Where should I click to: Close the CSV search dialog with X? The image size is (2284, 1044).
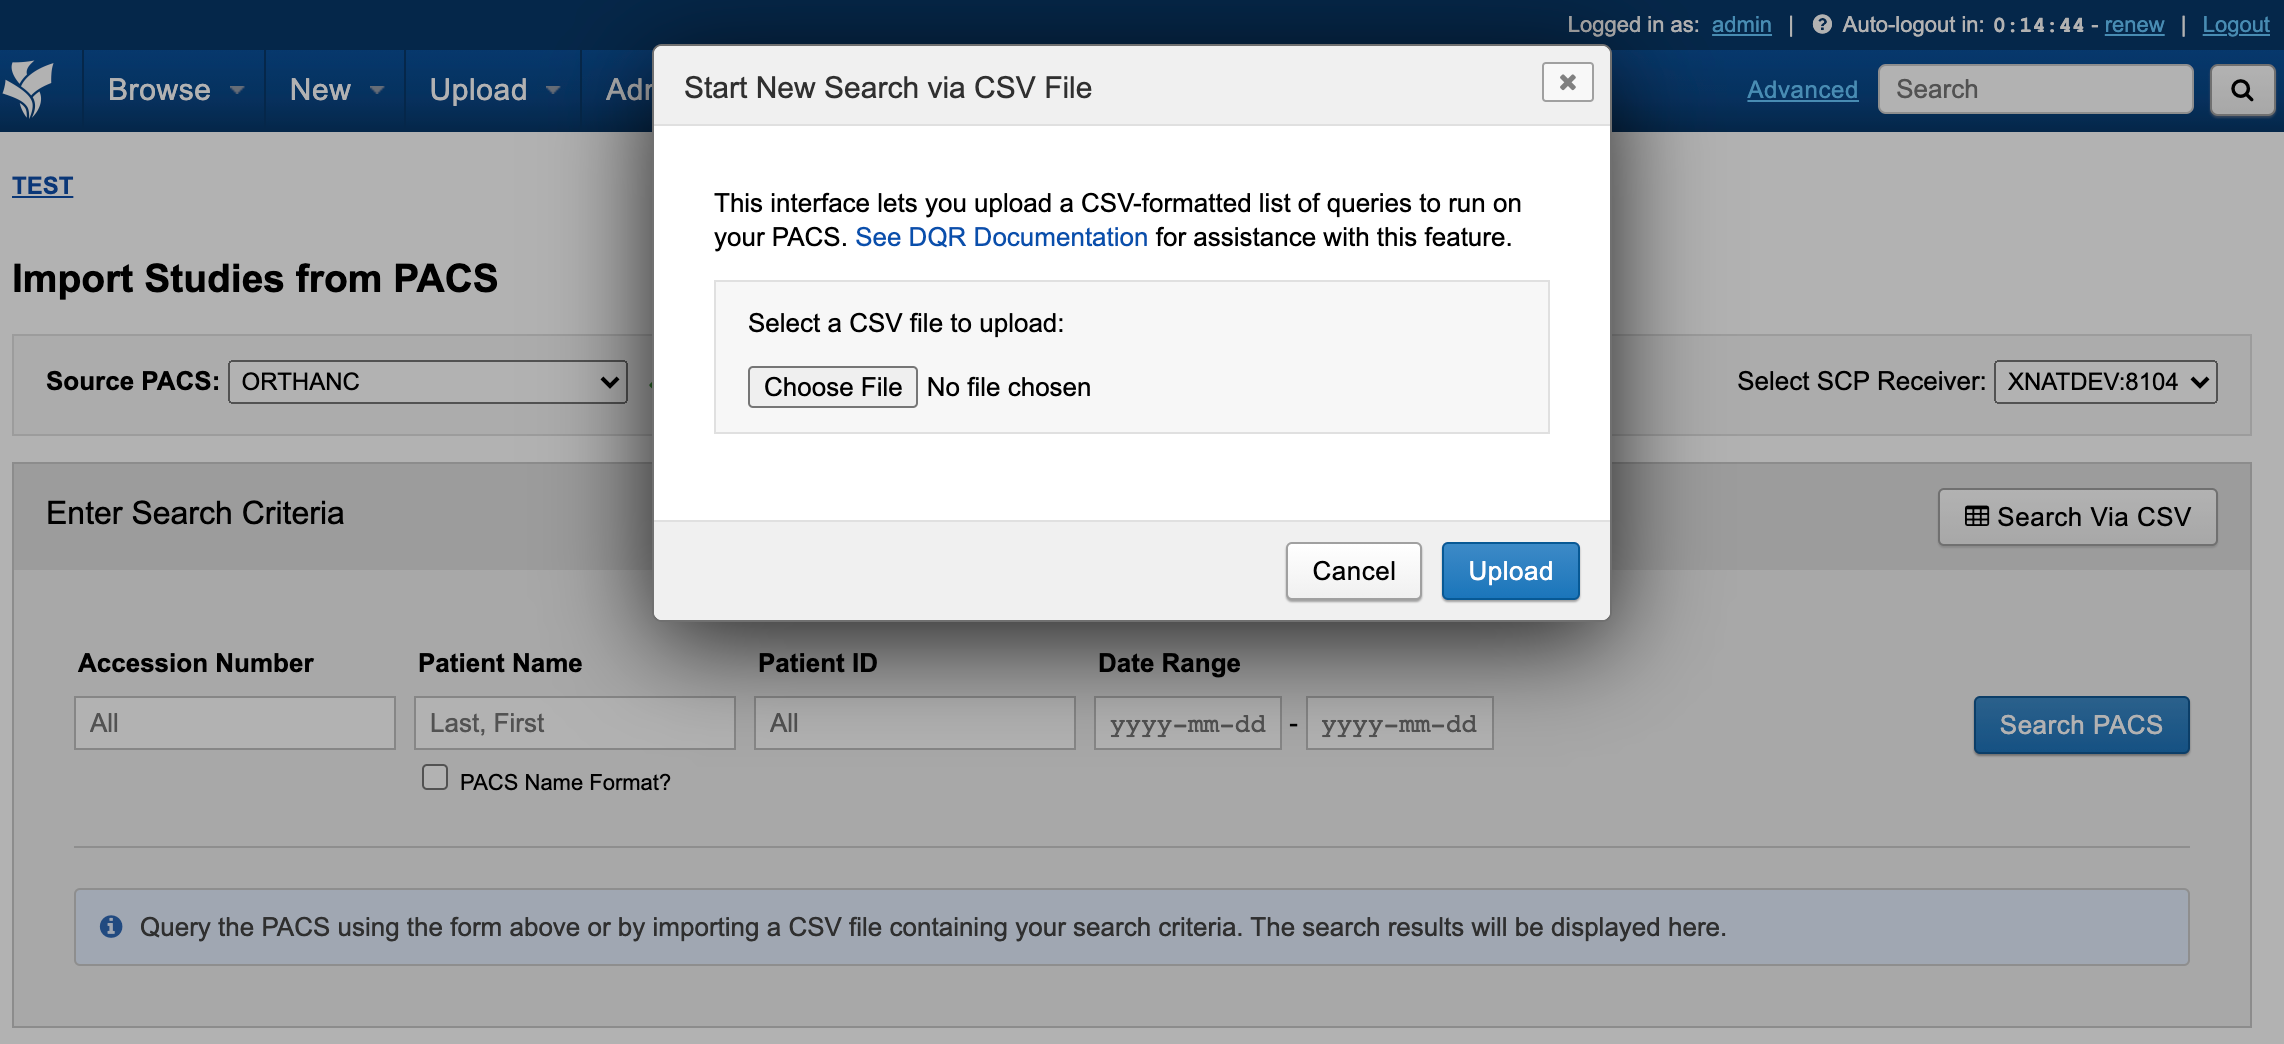[1567, 82]
